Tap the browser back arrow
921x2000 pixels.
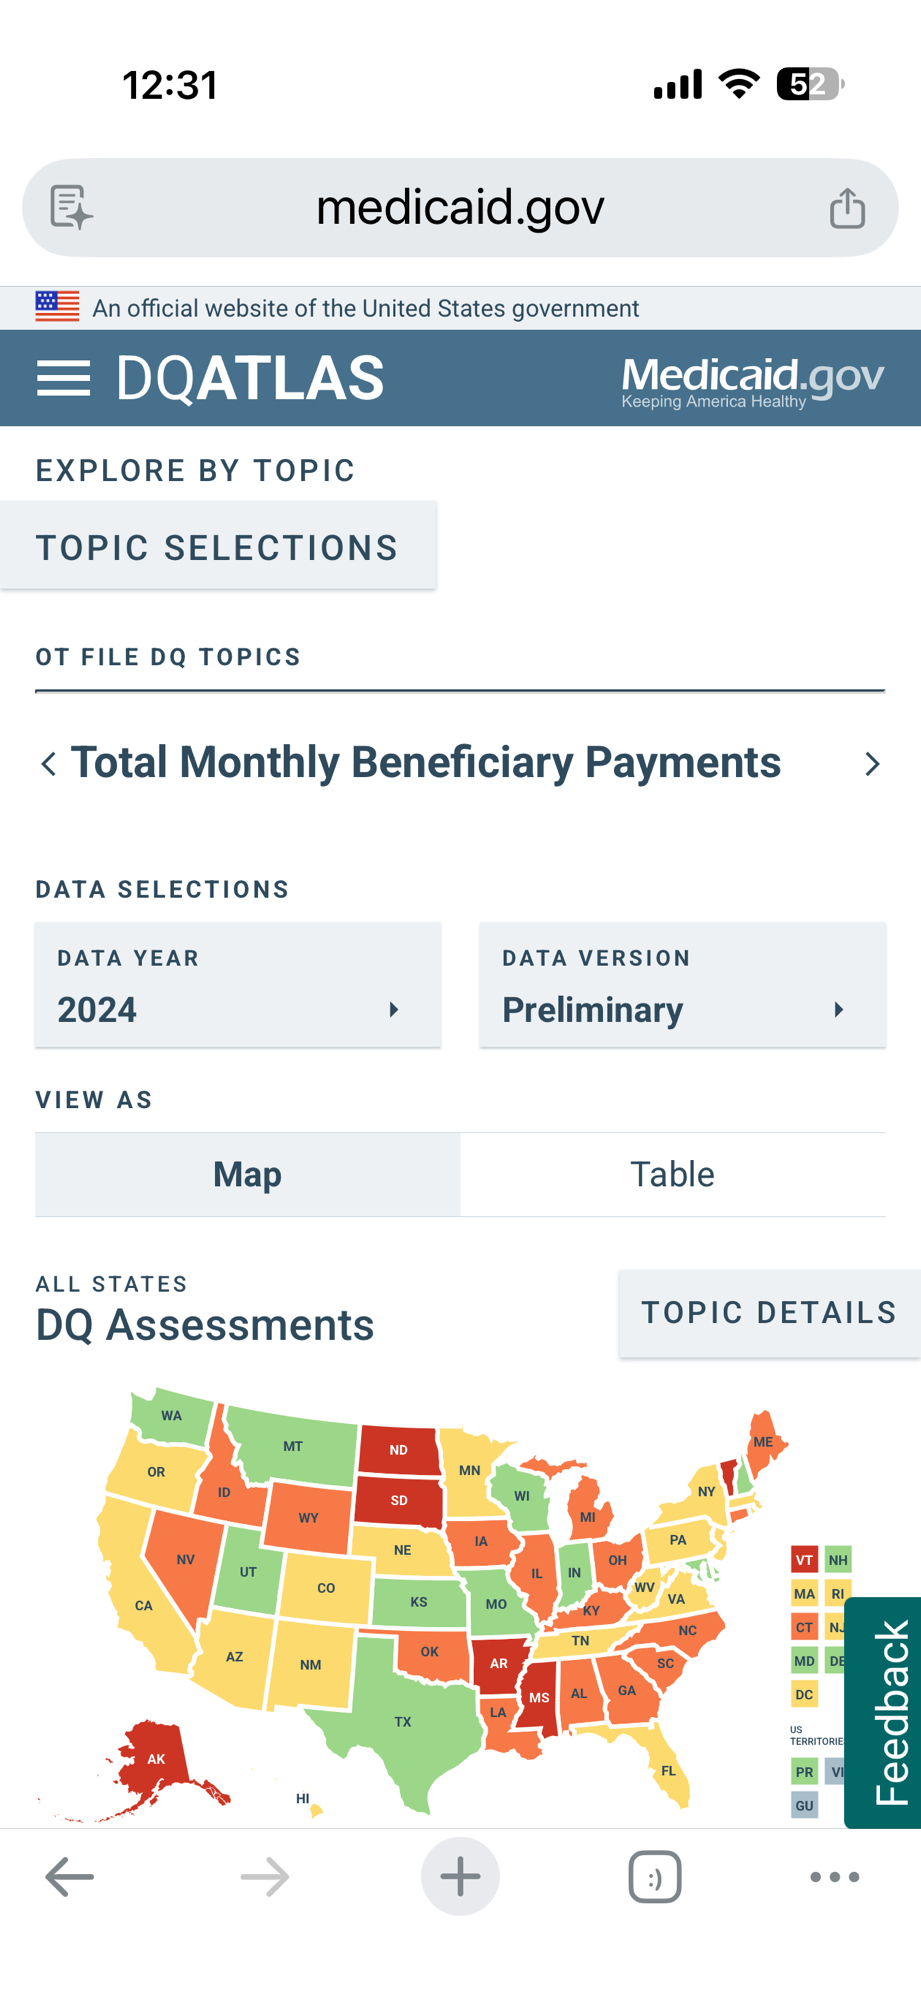(70, 1877)
